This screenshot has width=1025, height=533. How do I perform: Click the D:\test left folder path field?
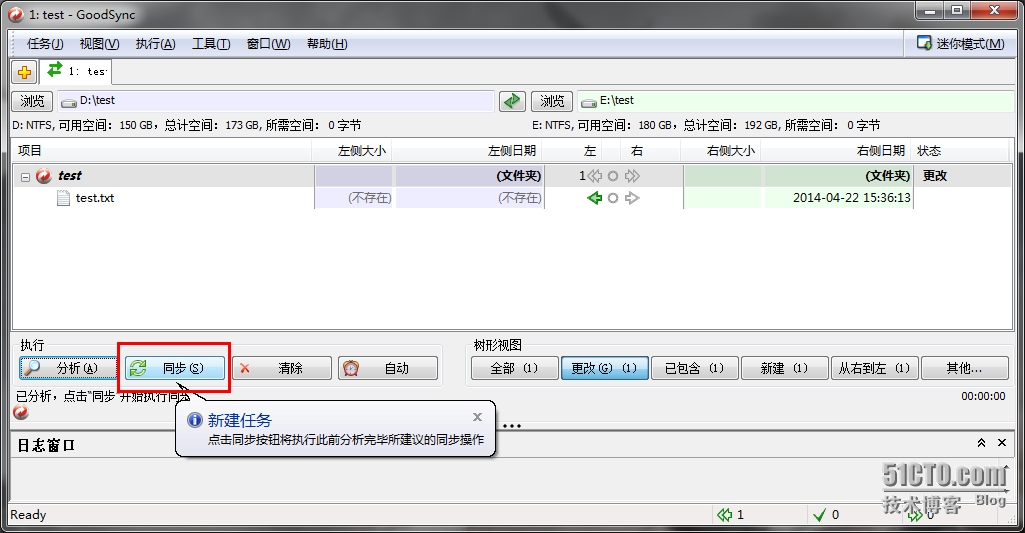275,101
